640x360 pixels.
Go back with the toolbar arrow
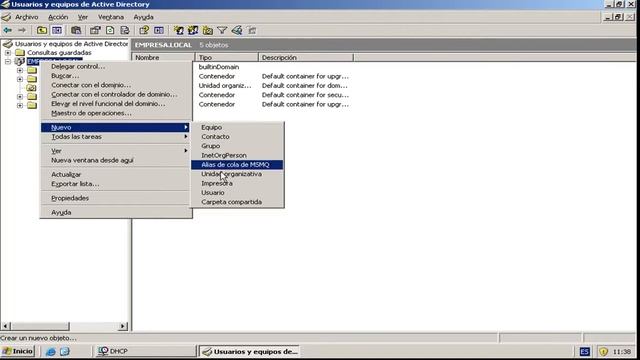(x=7, y=30)
